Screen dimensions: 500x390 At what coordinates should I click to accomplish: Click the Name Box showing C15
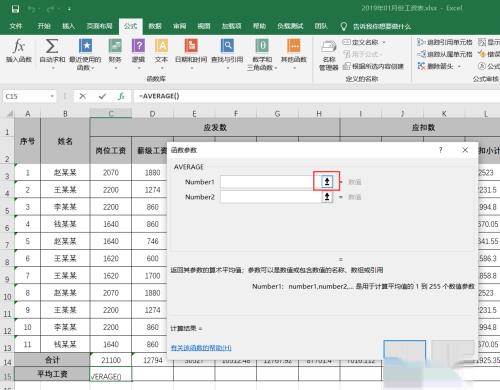point(26,96)
